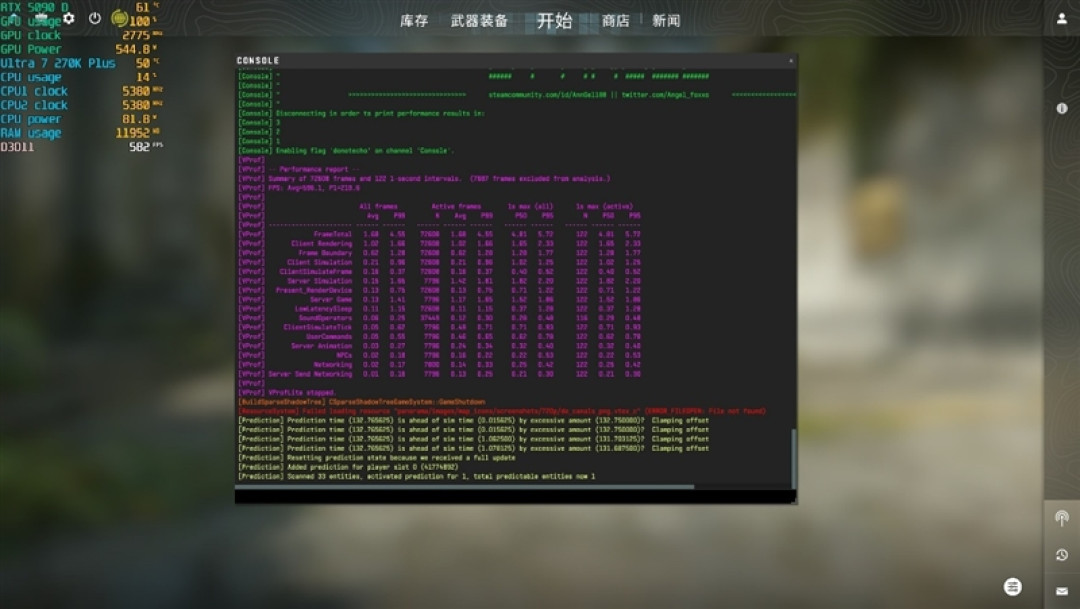Go to the home icon in top-left
This screenshot has height=609, width=1080.
point(15,18)
